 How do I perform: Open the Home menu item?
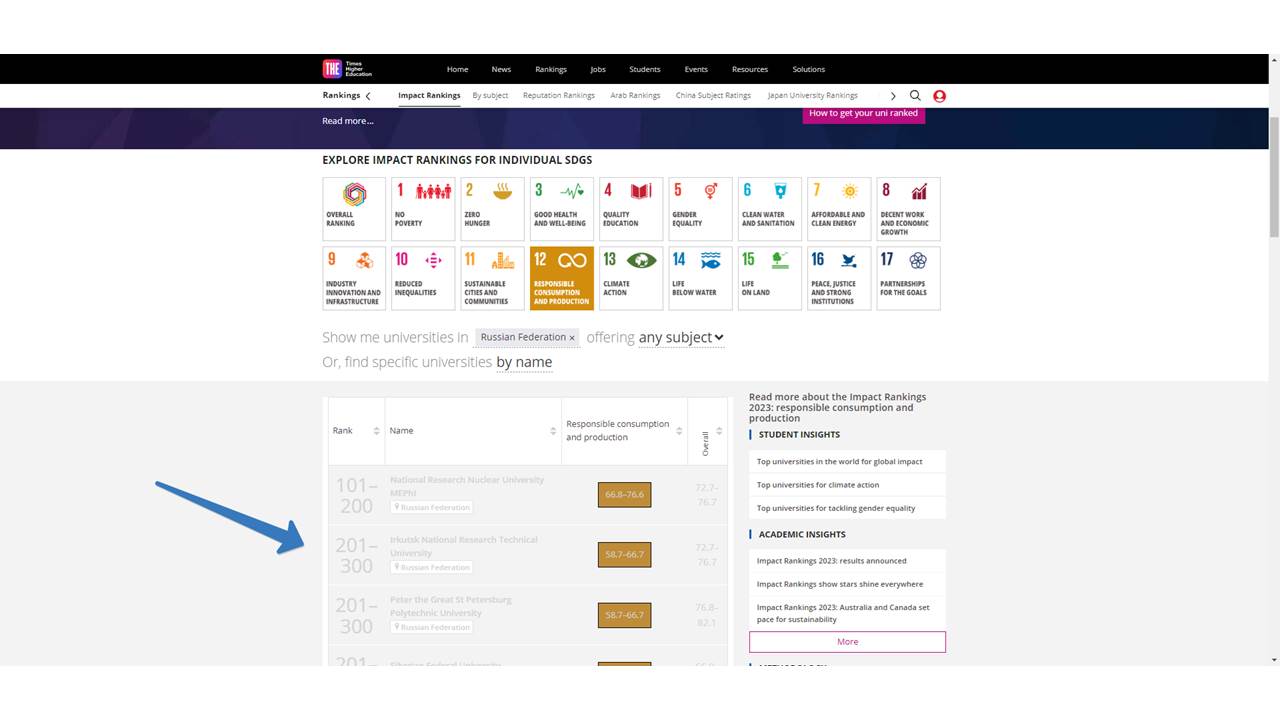(457, 69)
